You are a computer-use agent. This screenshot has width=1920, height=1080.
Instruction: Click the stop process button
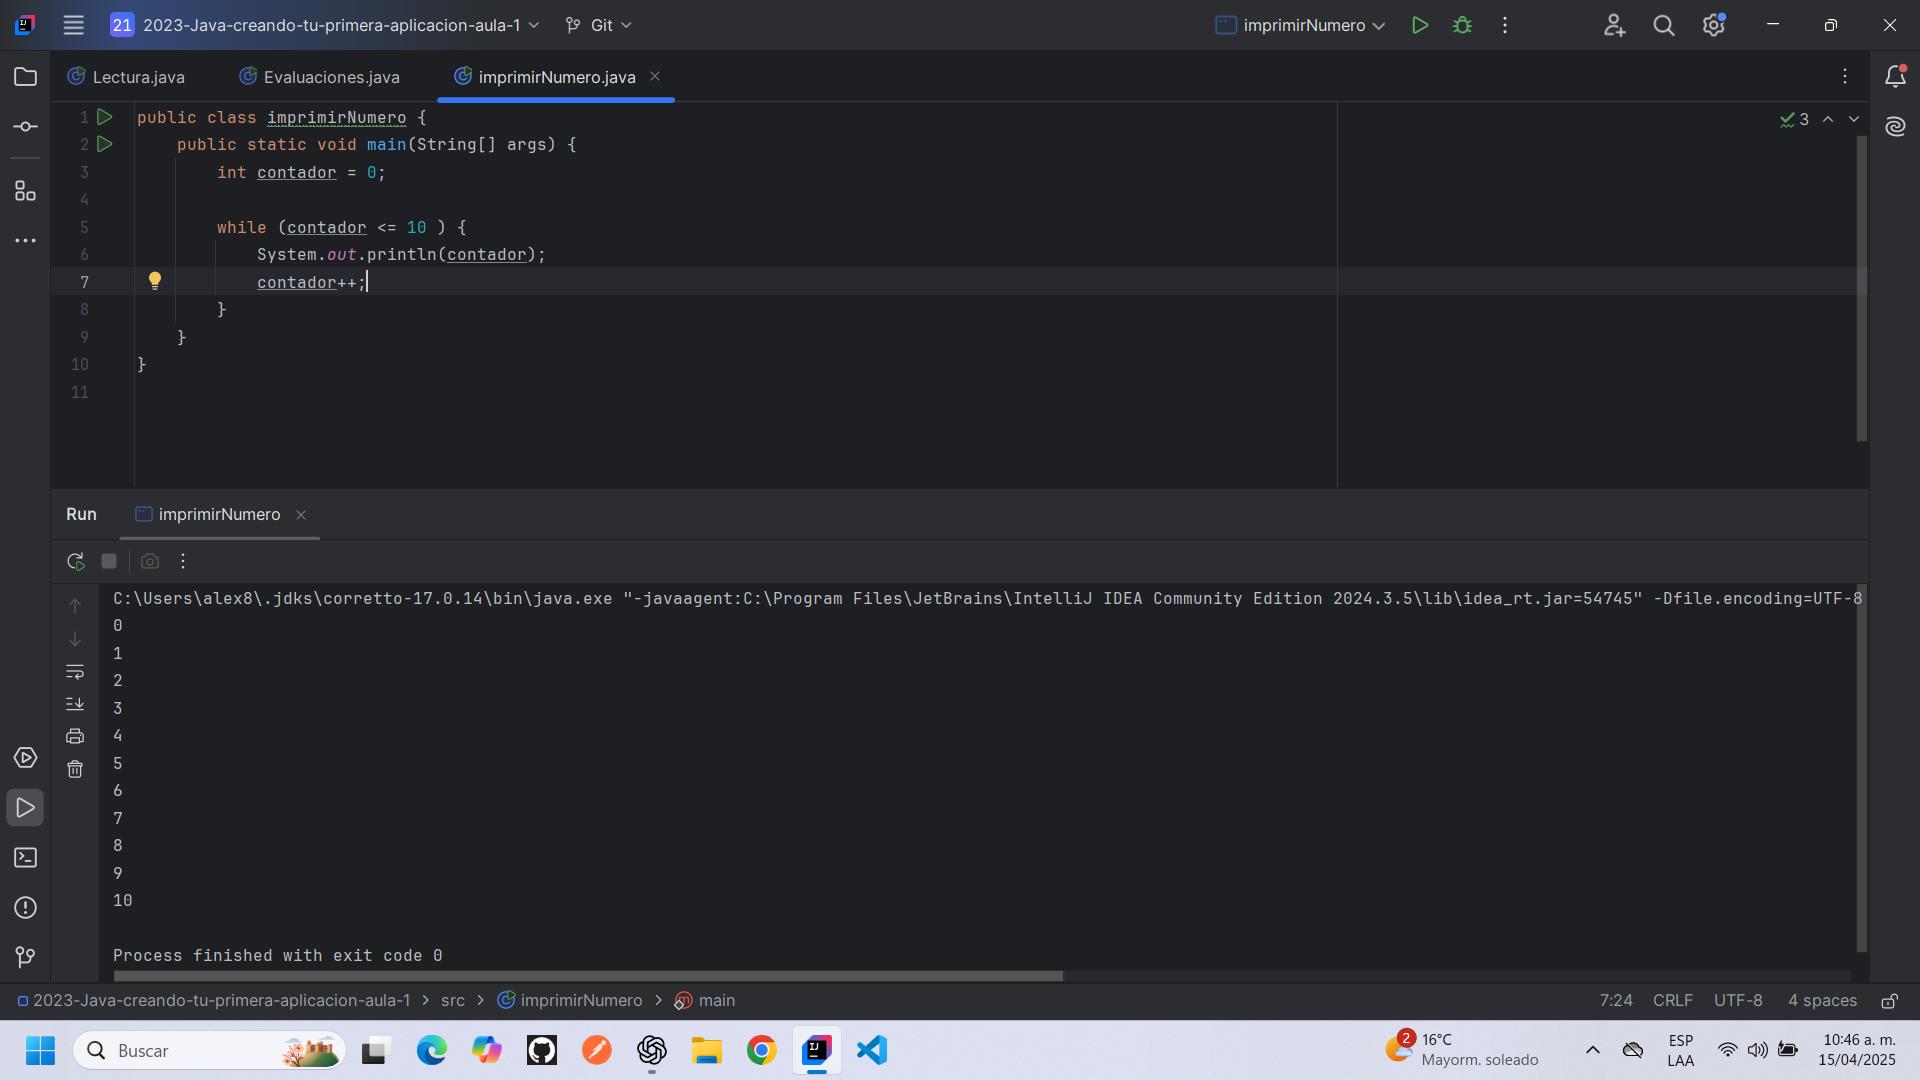[109, 561]
